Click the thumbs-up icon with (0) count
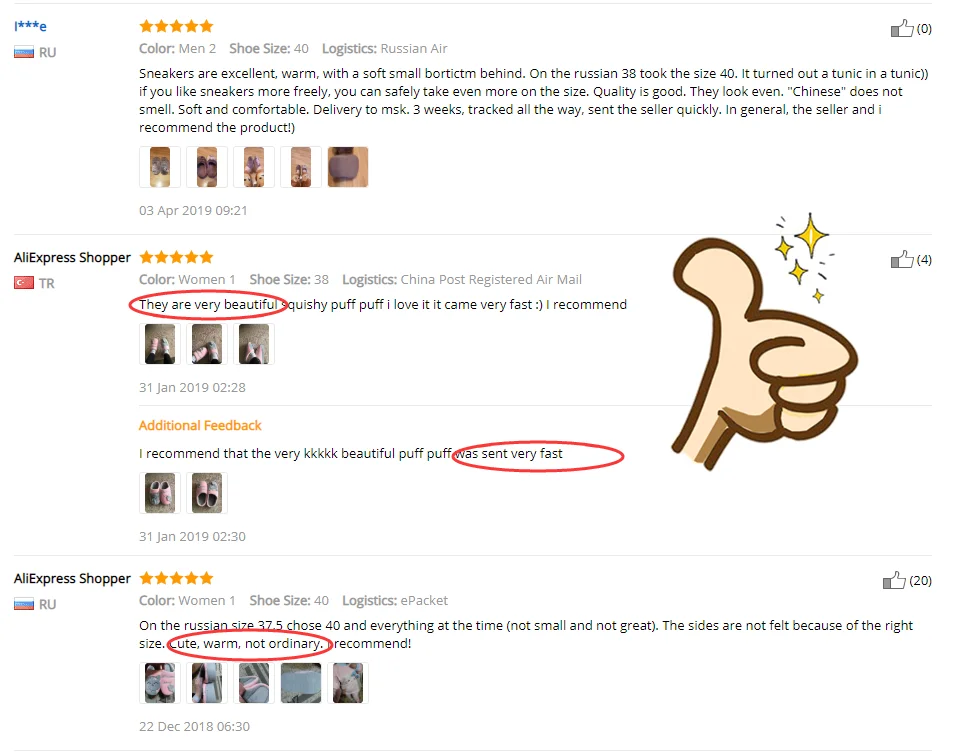Image resolution: width=961 pixels, height=752 pixels. click(x=902, y=28)
